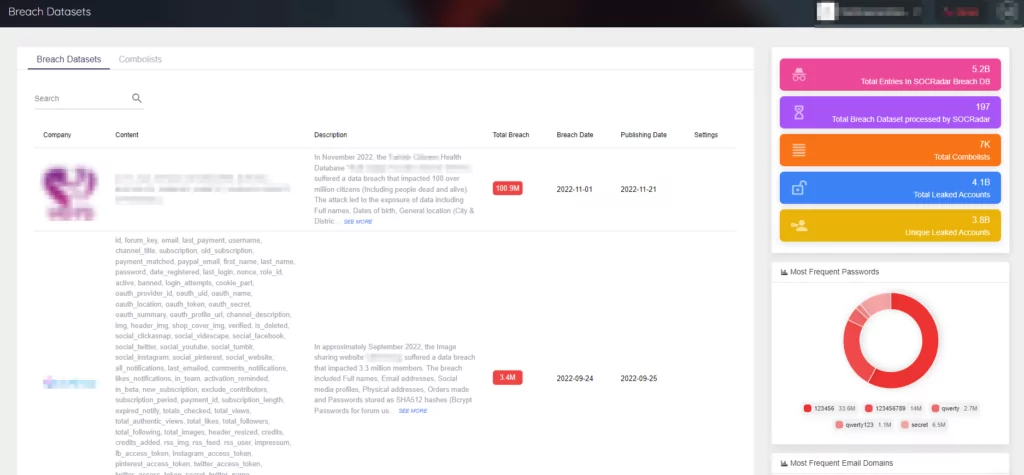The image size is (1024, 475).
Task: Click the search magnifier icon
Action: tap(136, 98)
